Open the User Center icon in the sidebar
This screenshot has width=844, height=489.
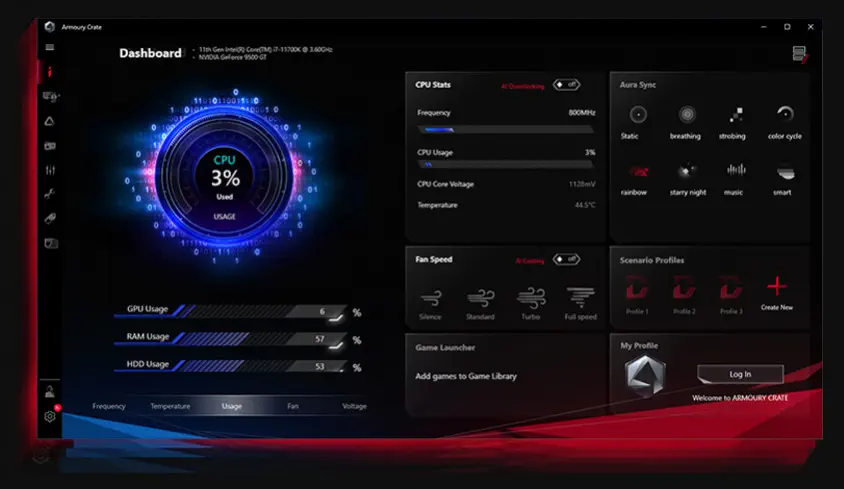50,392
